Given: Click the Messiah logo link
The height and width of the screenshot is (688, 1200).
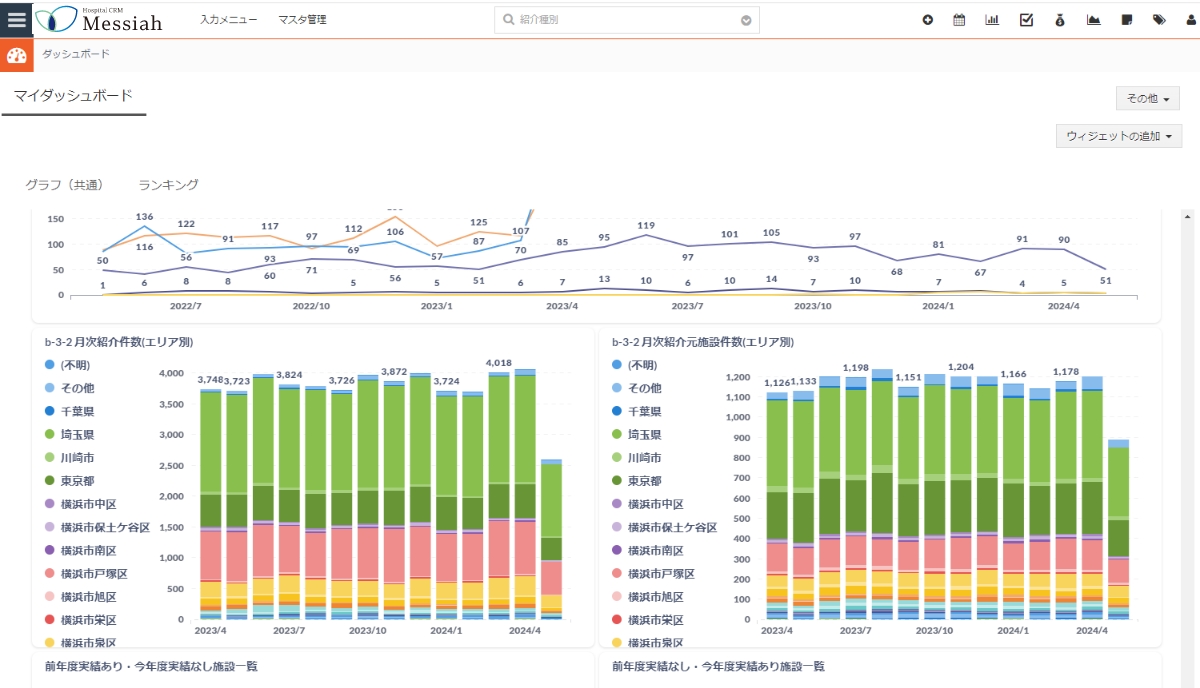Looking at the screenshot, I should tap(98, 19).
